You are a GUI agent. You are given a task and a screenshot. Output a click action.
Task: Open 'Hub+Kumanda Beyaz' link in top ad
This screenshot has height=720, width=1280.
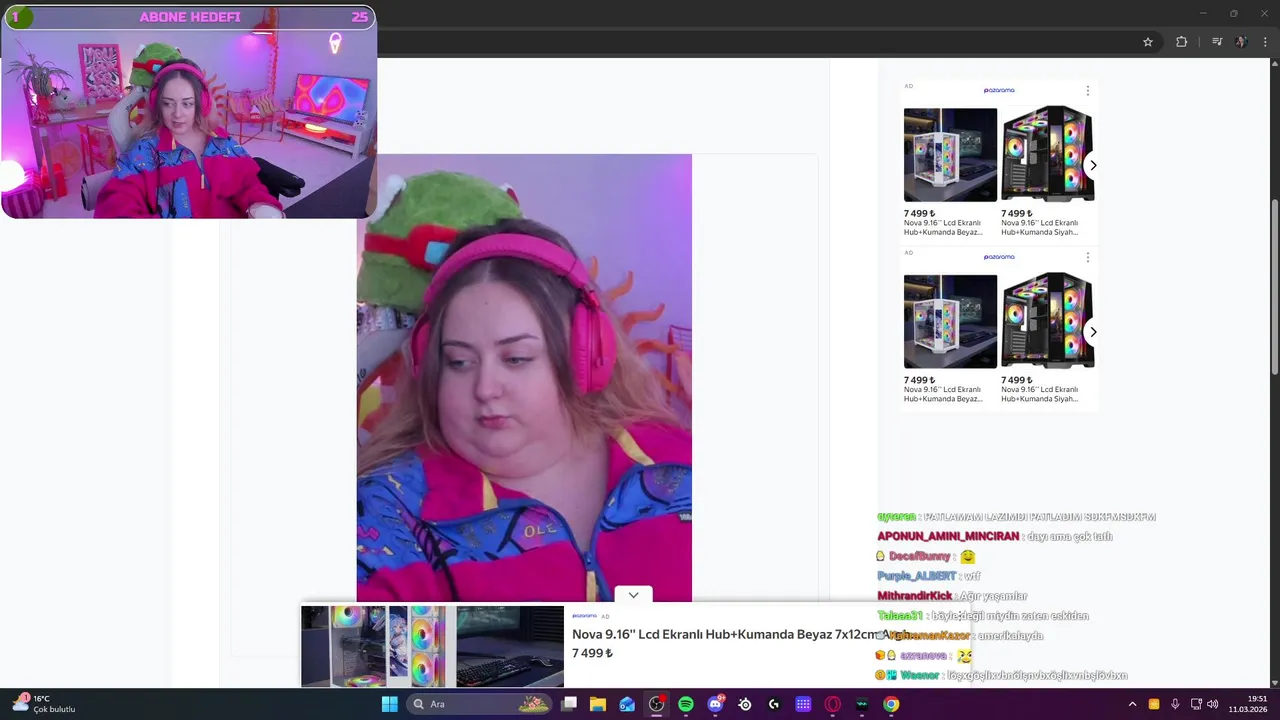pyautogui.click(x=943, y=227)
